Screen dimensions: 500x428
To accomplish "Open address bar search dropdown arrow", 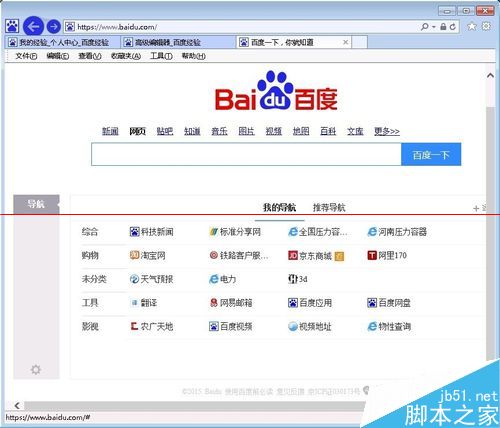I will pyautogui.click(x=434, y=27).
